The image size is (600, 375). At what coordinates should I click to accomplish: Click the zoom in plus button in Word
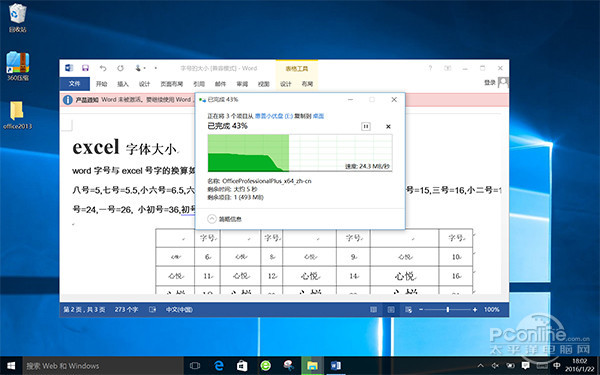pyautogui.click(x=475, y=310)
